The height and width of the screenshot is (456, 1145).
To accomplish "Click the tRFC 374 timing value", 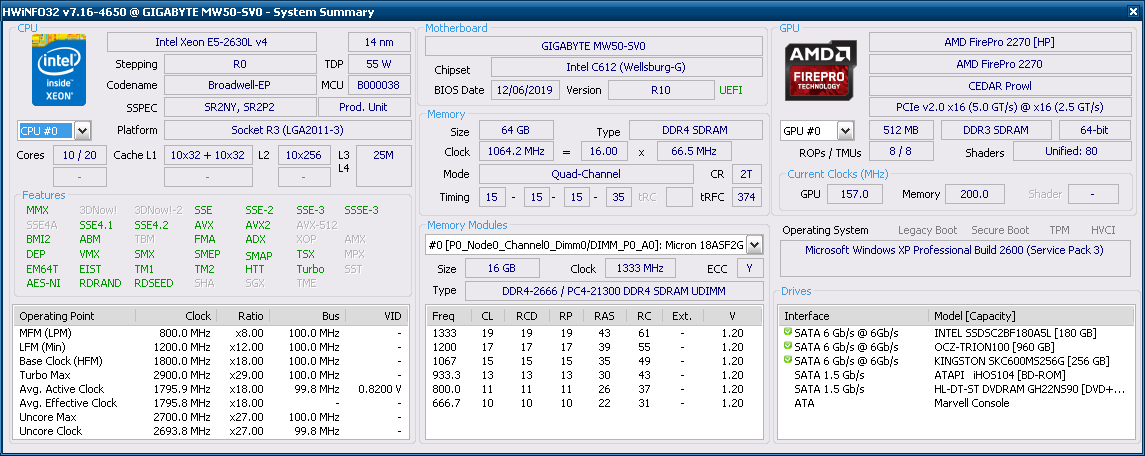I will coord(748,197).
